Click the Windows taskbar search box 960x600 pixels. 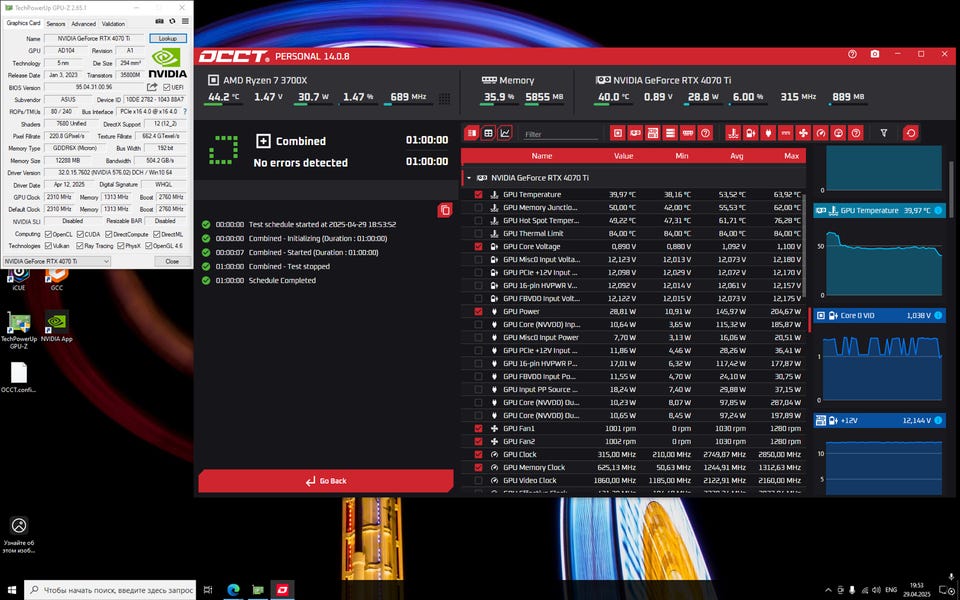click(110, 590)
